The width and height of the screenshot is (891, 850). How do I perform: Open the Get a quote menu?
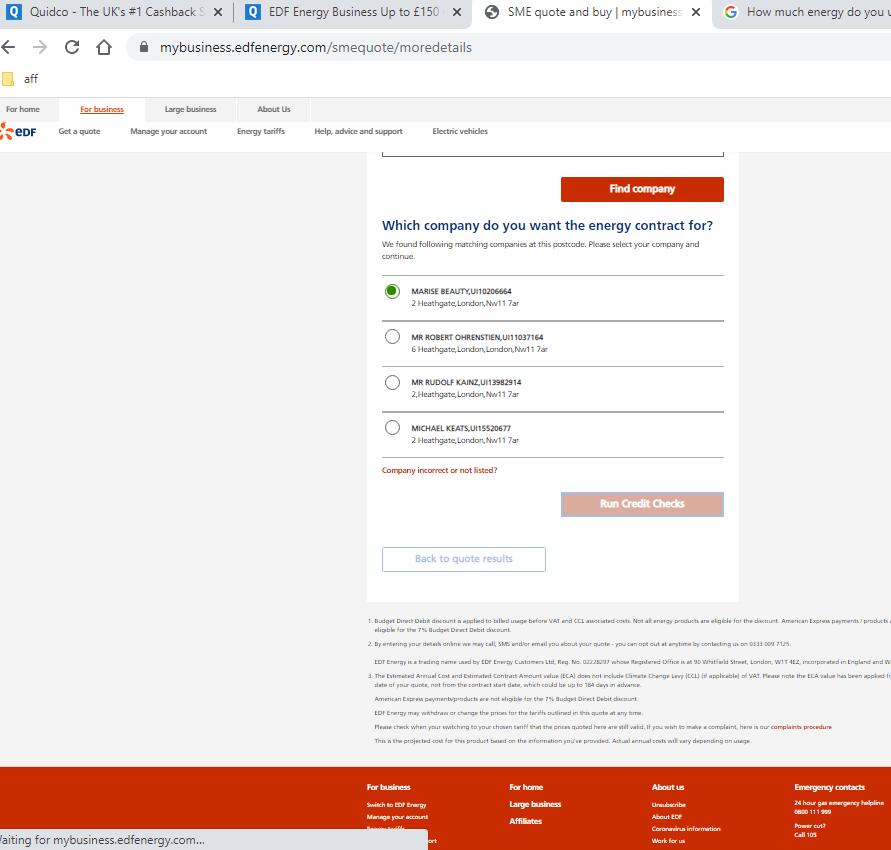point(79,131)
